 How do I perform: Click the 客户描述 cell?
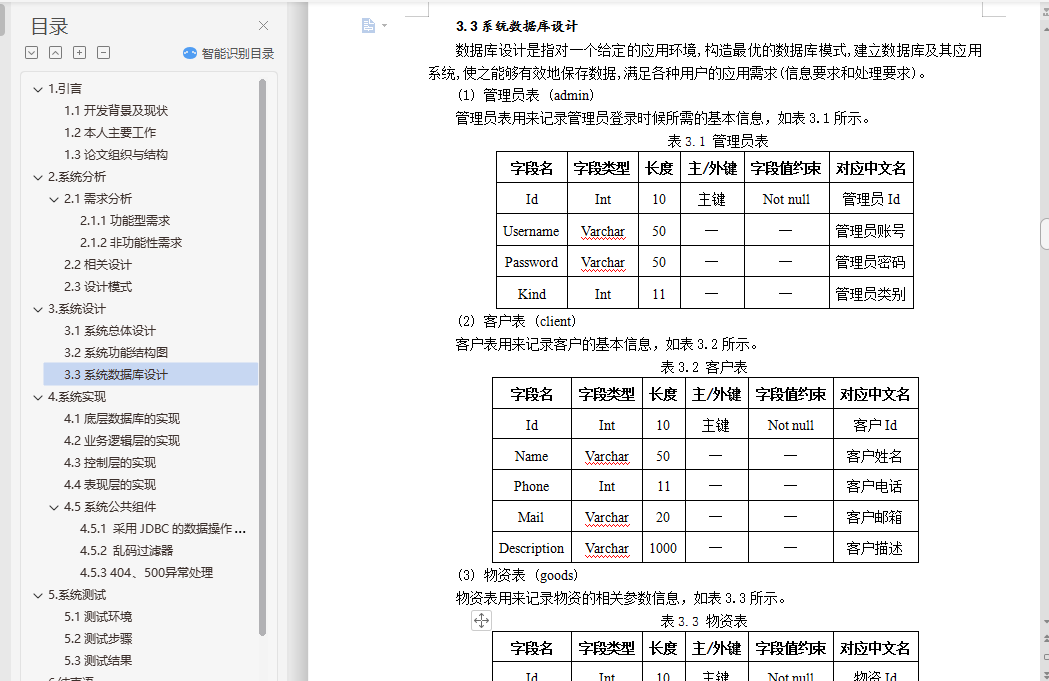pos(874,548)
